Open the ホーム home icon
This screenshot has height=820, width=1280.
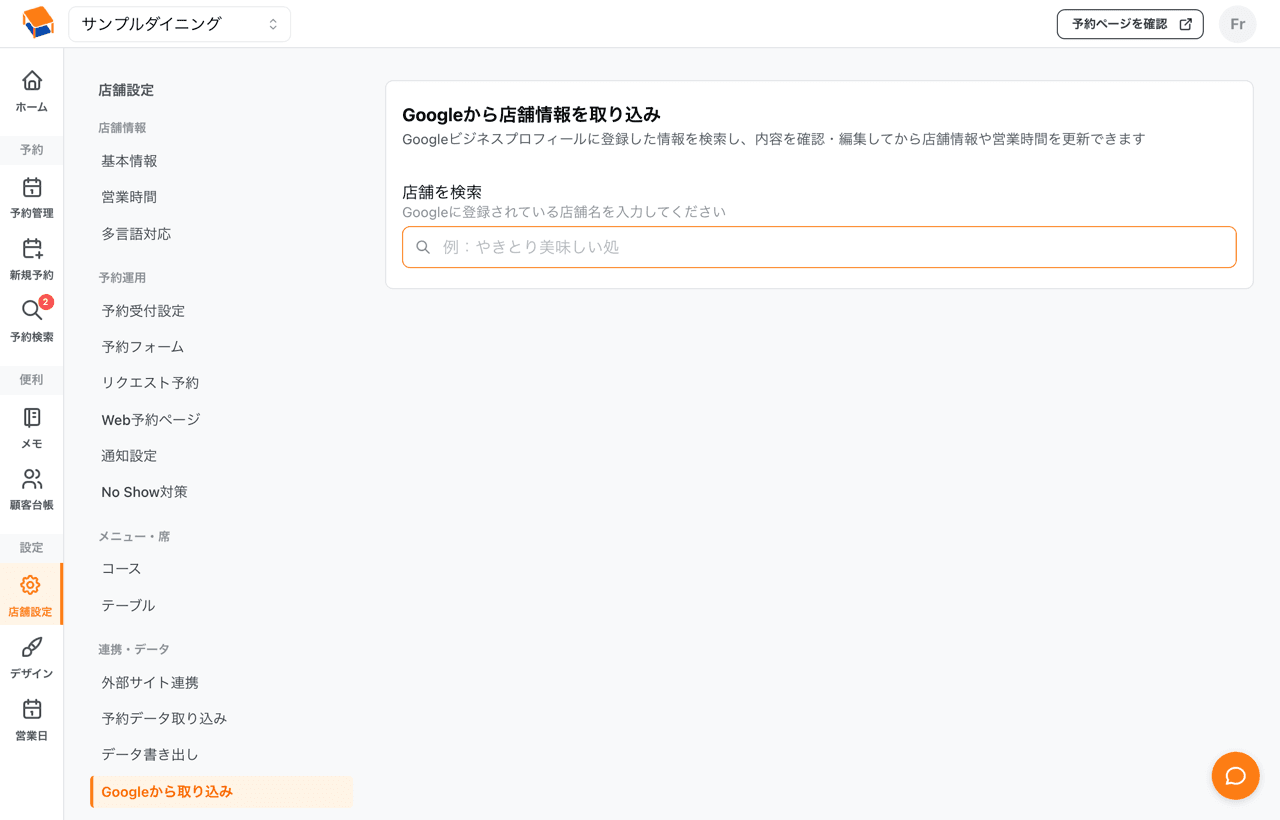[x=32, y=80]
